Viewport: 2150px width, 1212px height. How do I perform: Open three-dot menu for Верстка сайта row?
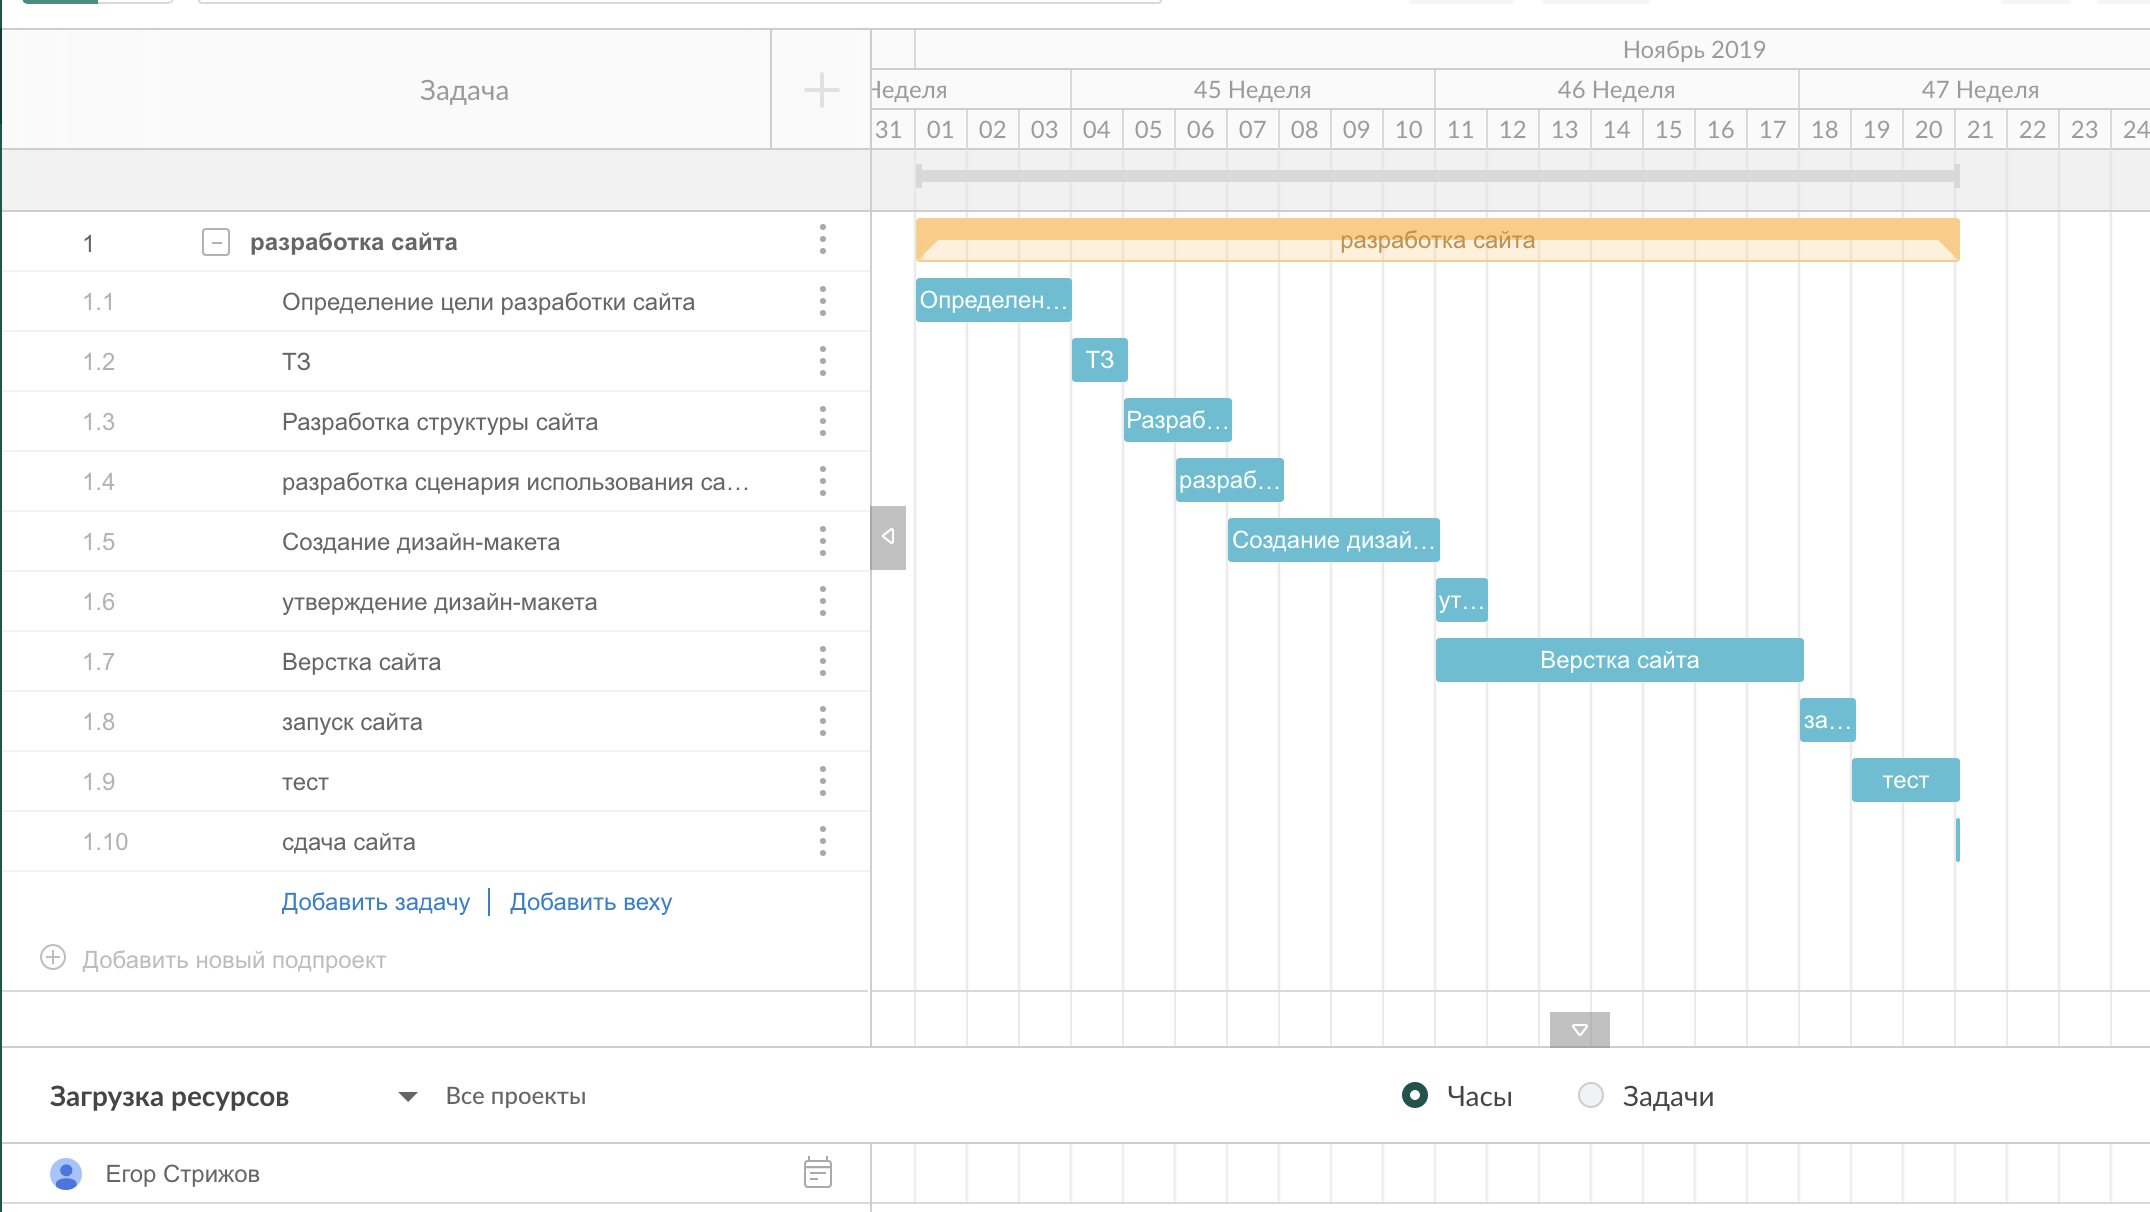[822, 661]
